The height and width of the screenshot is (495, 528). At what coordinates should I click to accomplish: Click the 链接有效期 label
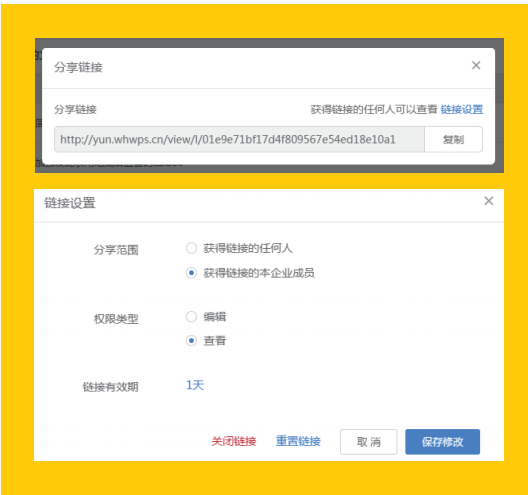point(110,387)
